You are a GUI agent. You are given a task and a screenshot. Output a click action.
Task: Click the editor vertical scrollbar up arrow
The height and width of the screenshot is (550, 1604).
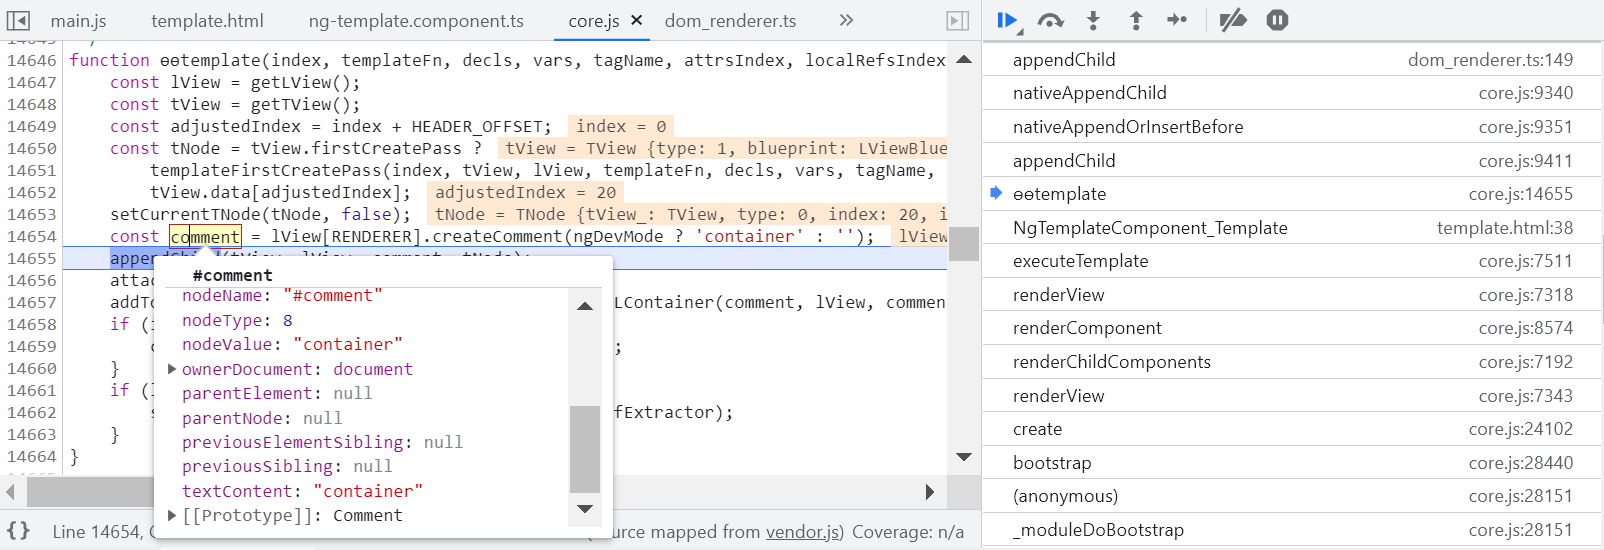(x=964, y=60)
